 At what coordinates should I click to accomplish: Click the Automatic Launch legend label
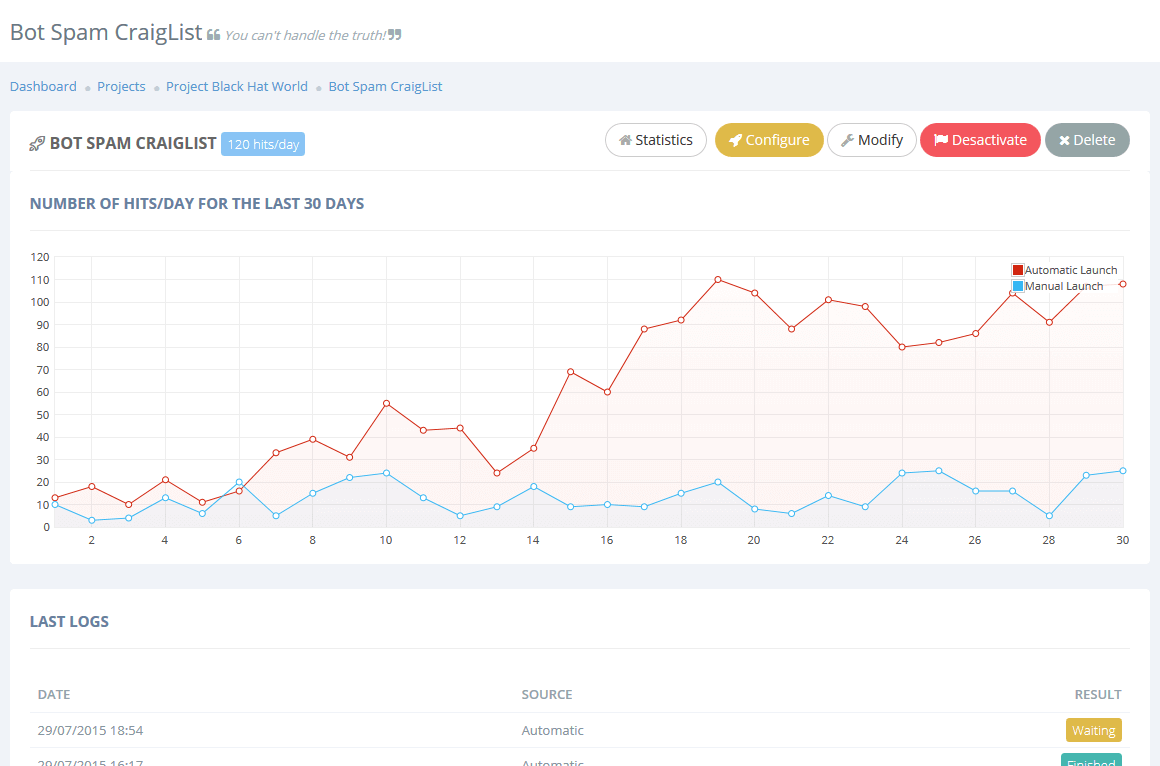[x=1070, y=270]
